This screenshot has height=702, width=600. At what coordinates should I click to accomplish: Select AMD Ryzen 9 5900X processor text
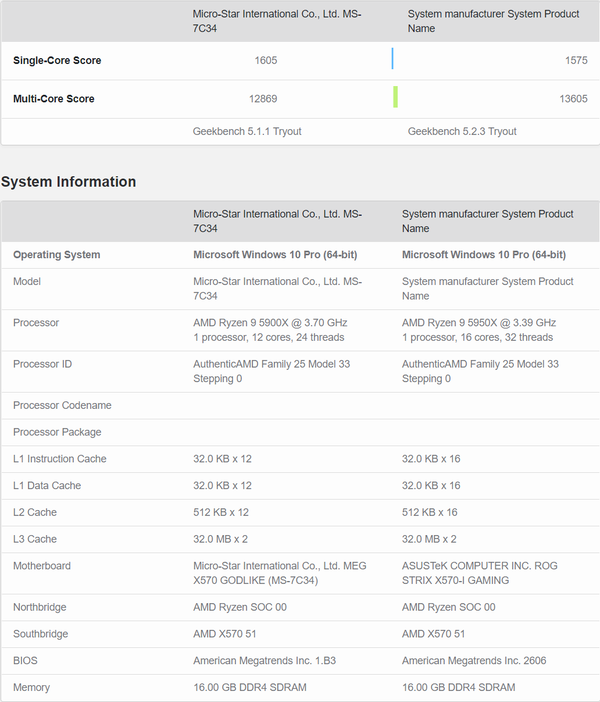[x=270, y=323]
